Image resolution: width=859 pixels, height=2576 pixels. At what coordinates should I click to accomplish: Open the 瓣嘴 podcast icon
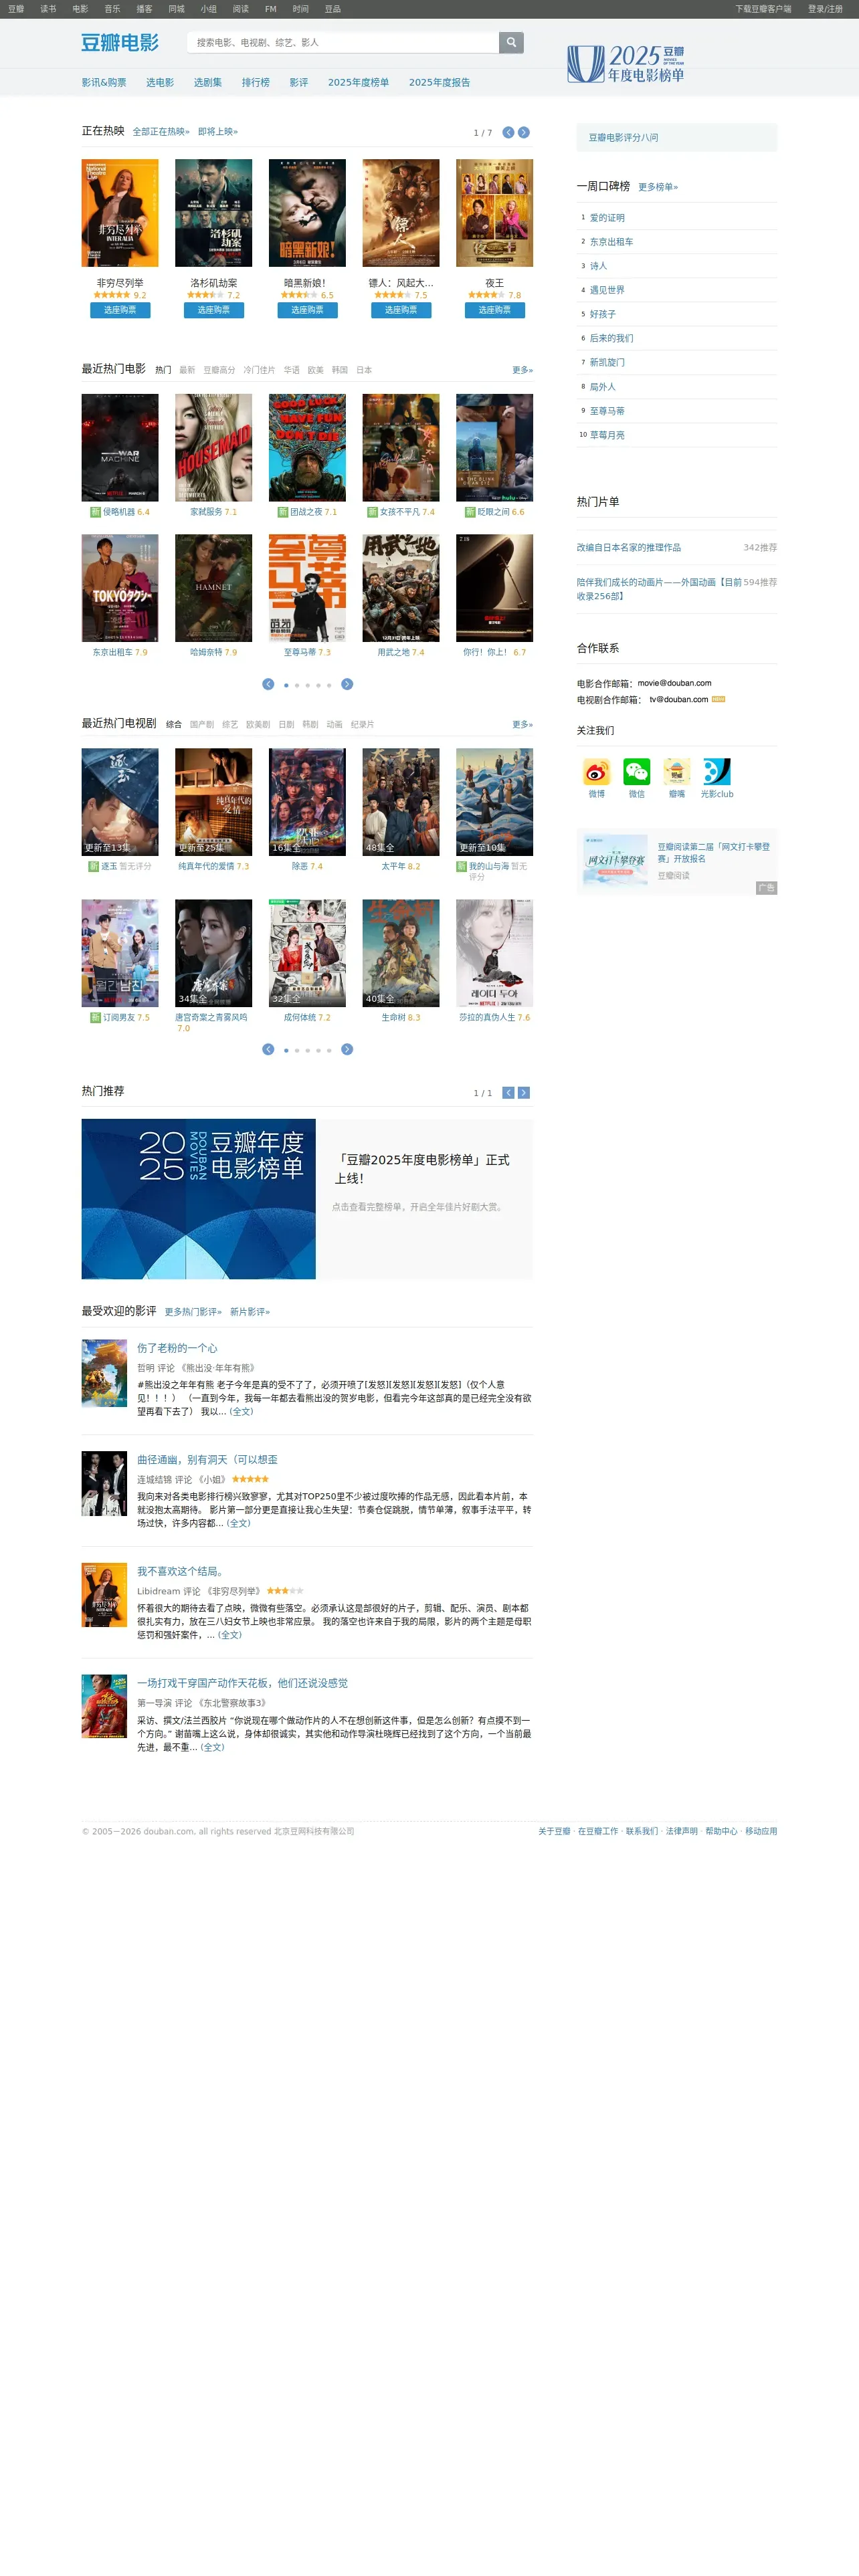pos(677,772)
